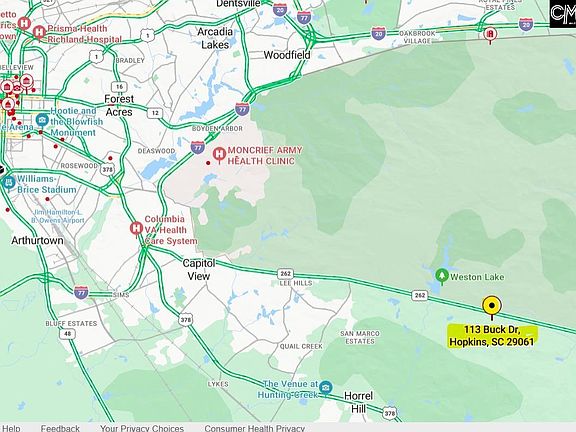Image resolution: width=576 pixels, height=432 pixels.
Task: Click the Columbia VA Health Care System marker
Action: coord(136,229)
